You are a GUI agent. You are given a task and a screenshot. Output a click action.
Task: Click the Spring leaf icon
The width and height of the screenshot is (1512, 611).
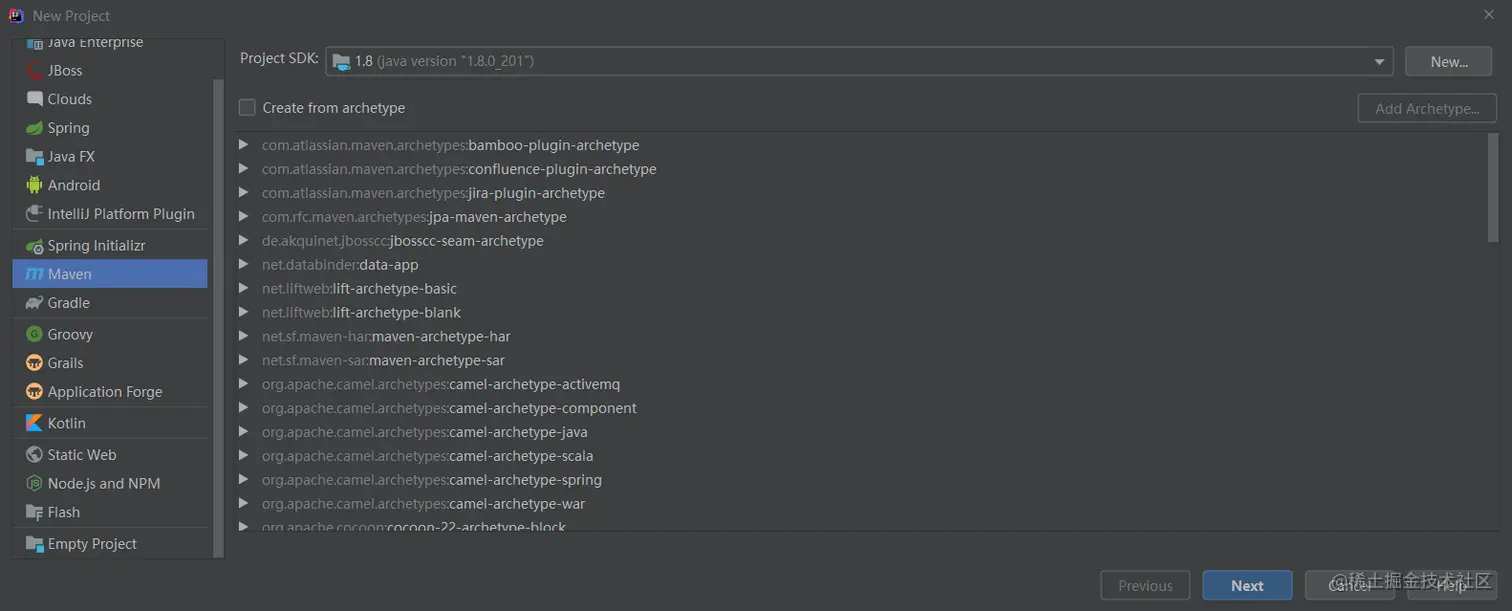click(34, 128)
